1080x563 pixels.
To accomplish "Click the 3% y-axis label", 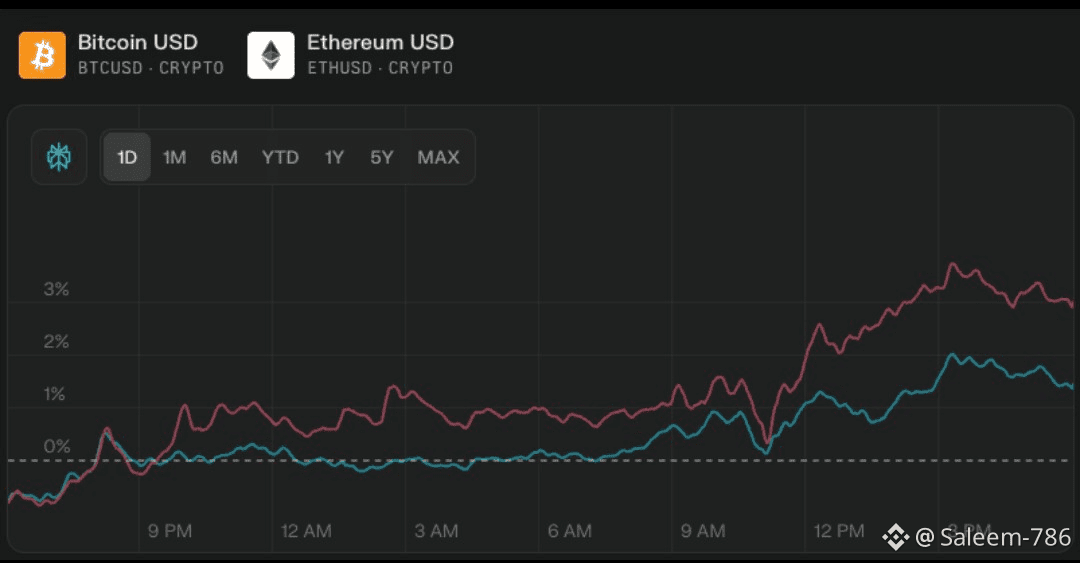I will [56, 290].
